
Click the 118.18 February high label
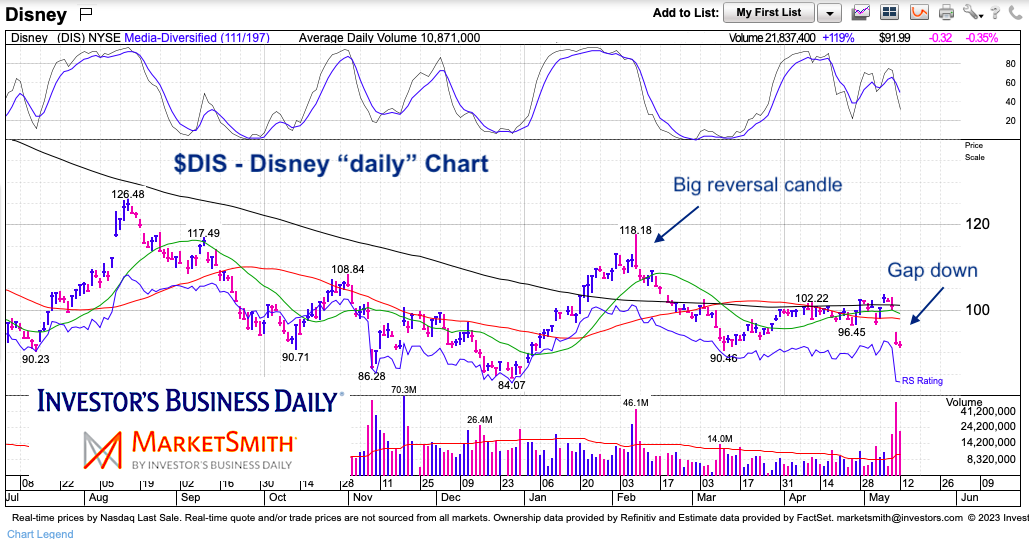point(635,230)
